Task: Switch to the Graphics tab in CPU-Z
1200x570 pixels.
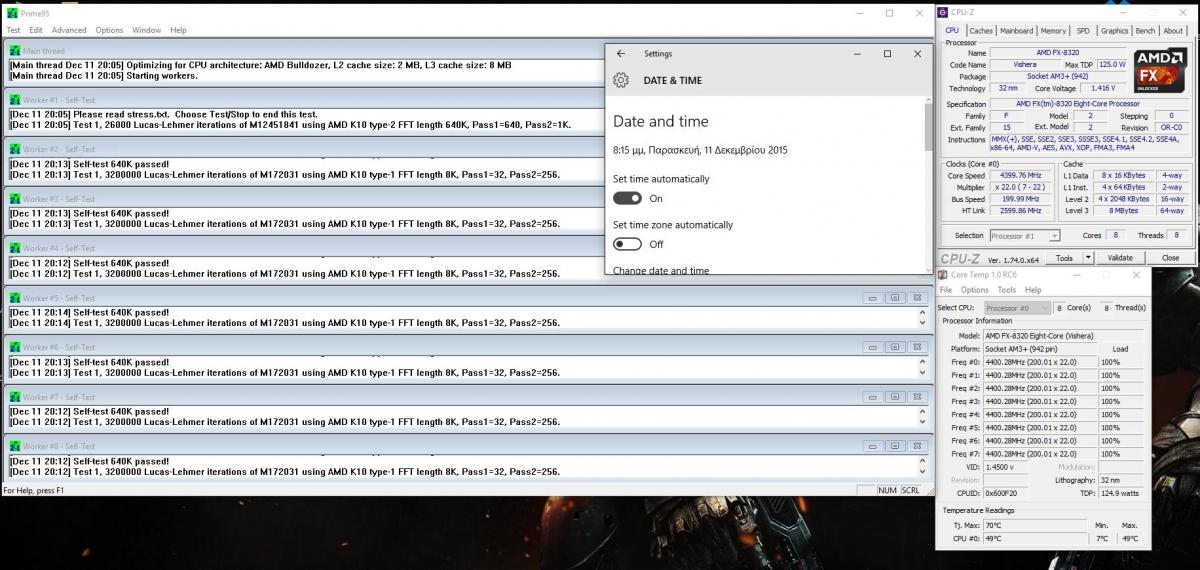Action: coord(1114,31)
